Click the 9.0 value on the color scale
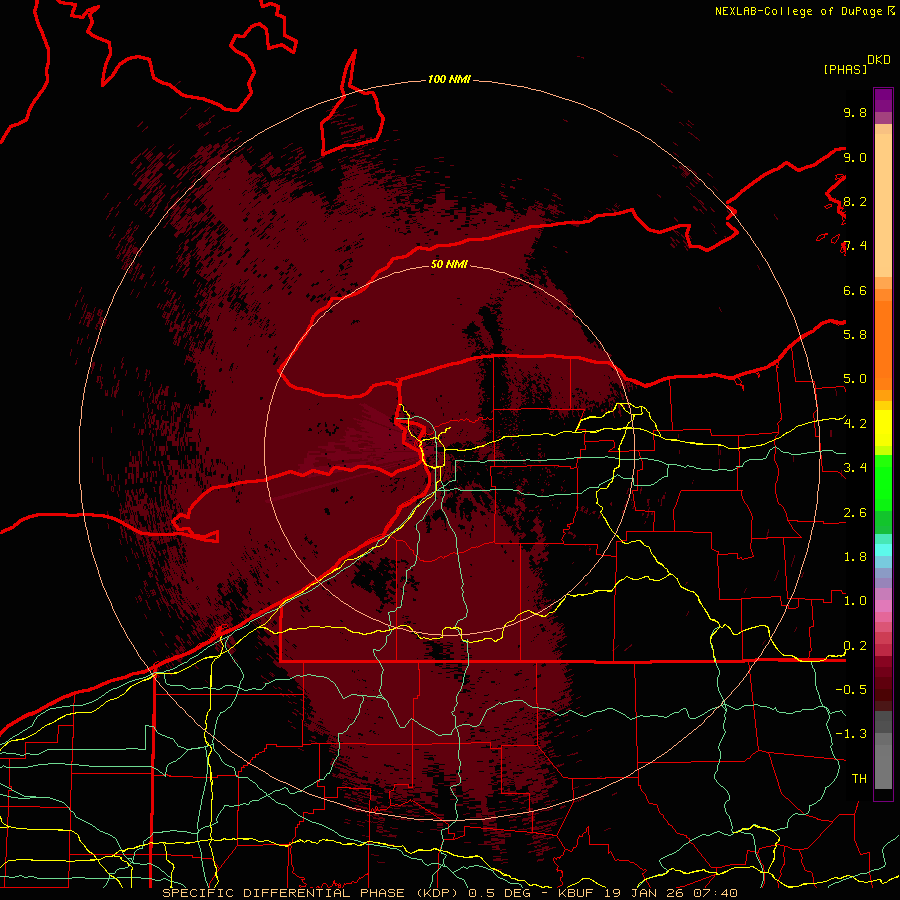Screen dimensions: 900x900 (x=855, y=157)
